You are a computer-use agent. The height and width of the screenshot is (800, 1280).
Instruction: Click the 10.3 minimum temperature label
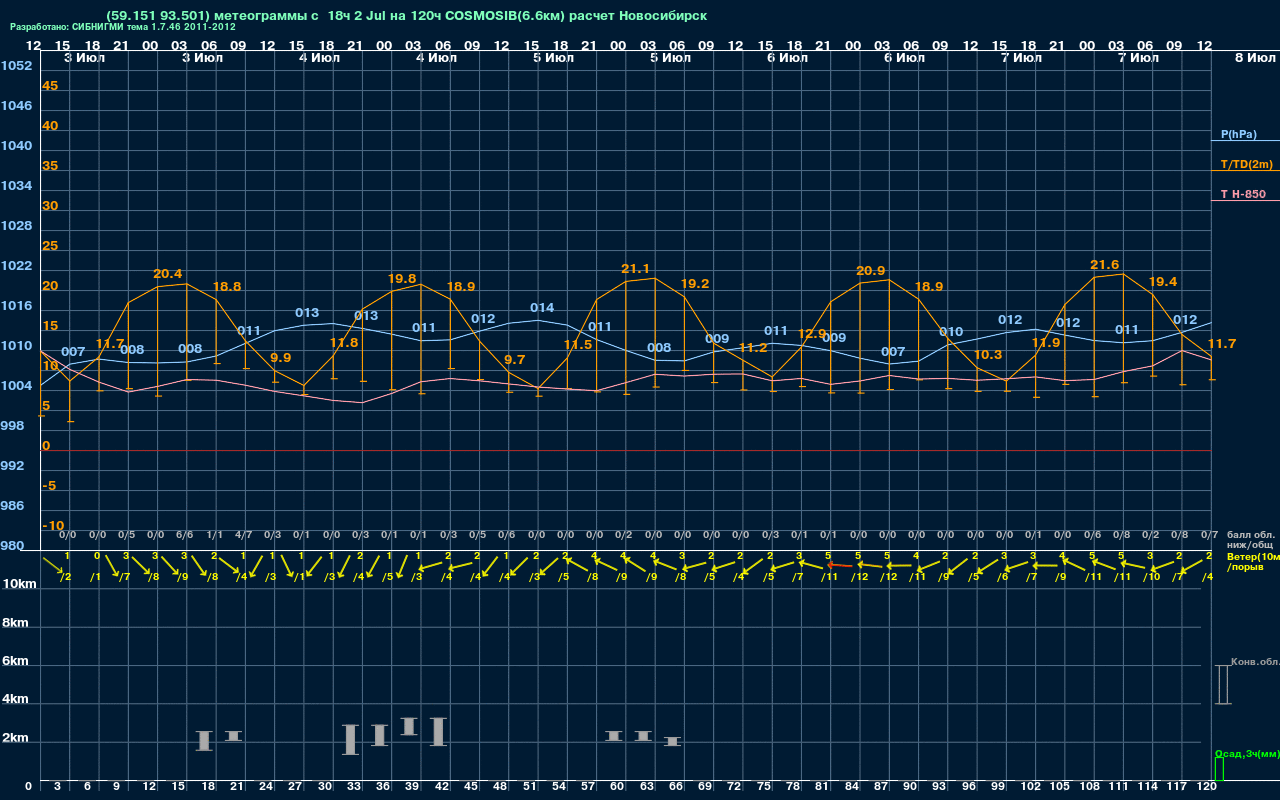click(988, 355)
